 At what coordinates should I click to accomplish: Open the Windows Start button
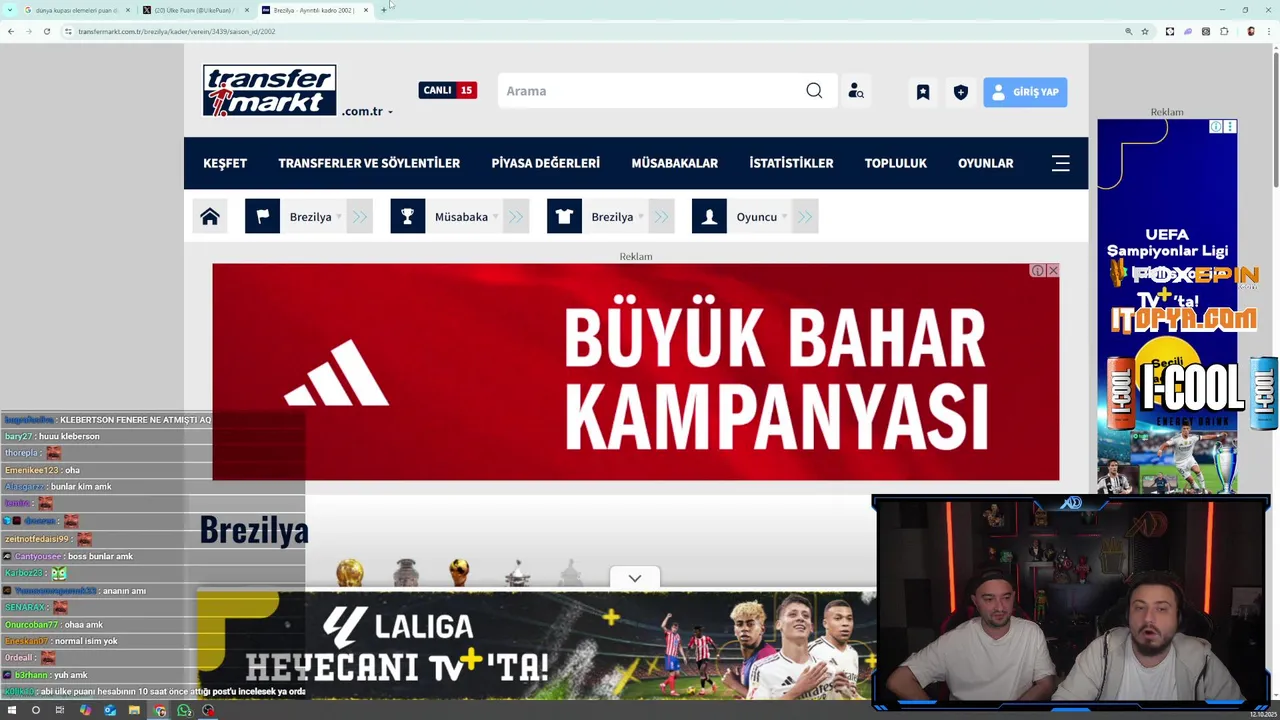pyautogui.click(x=12, y=711)
